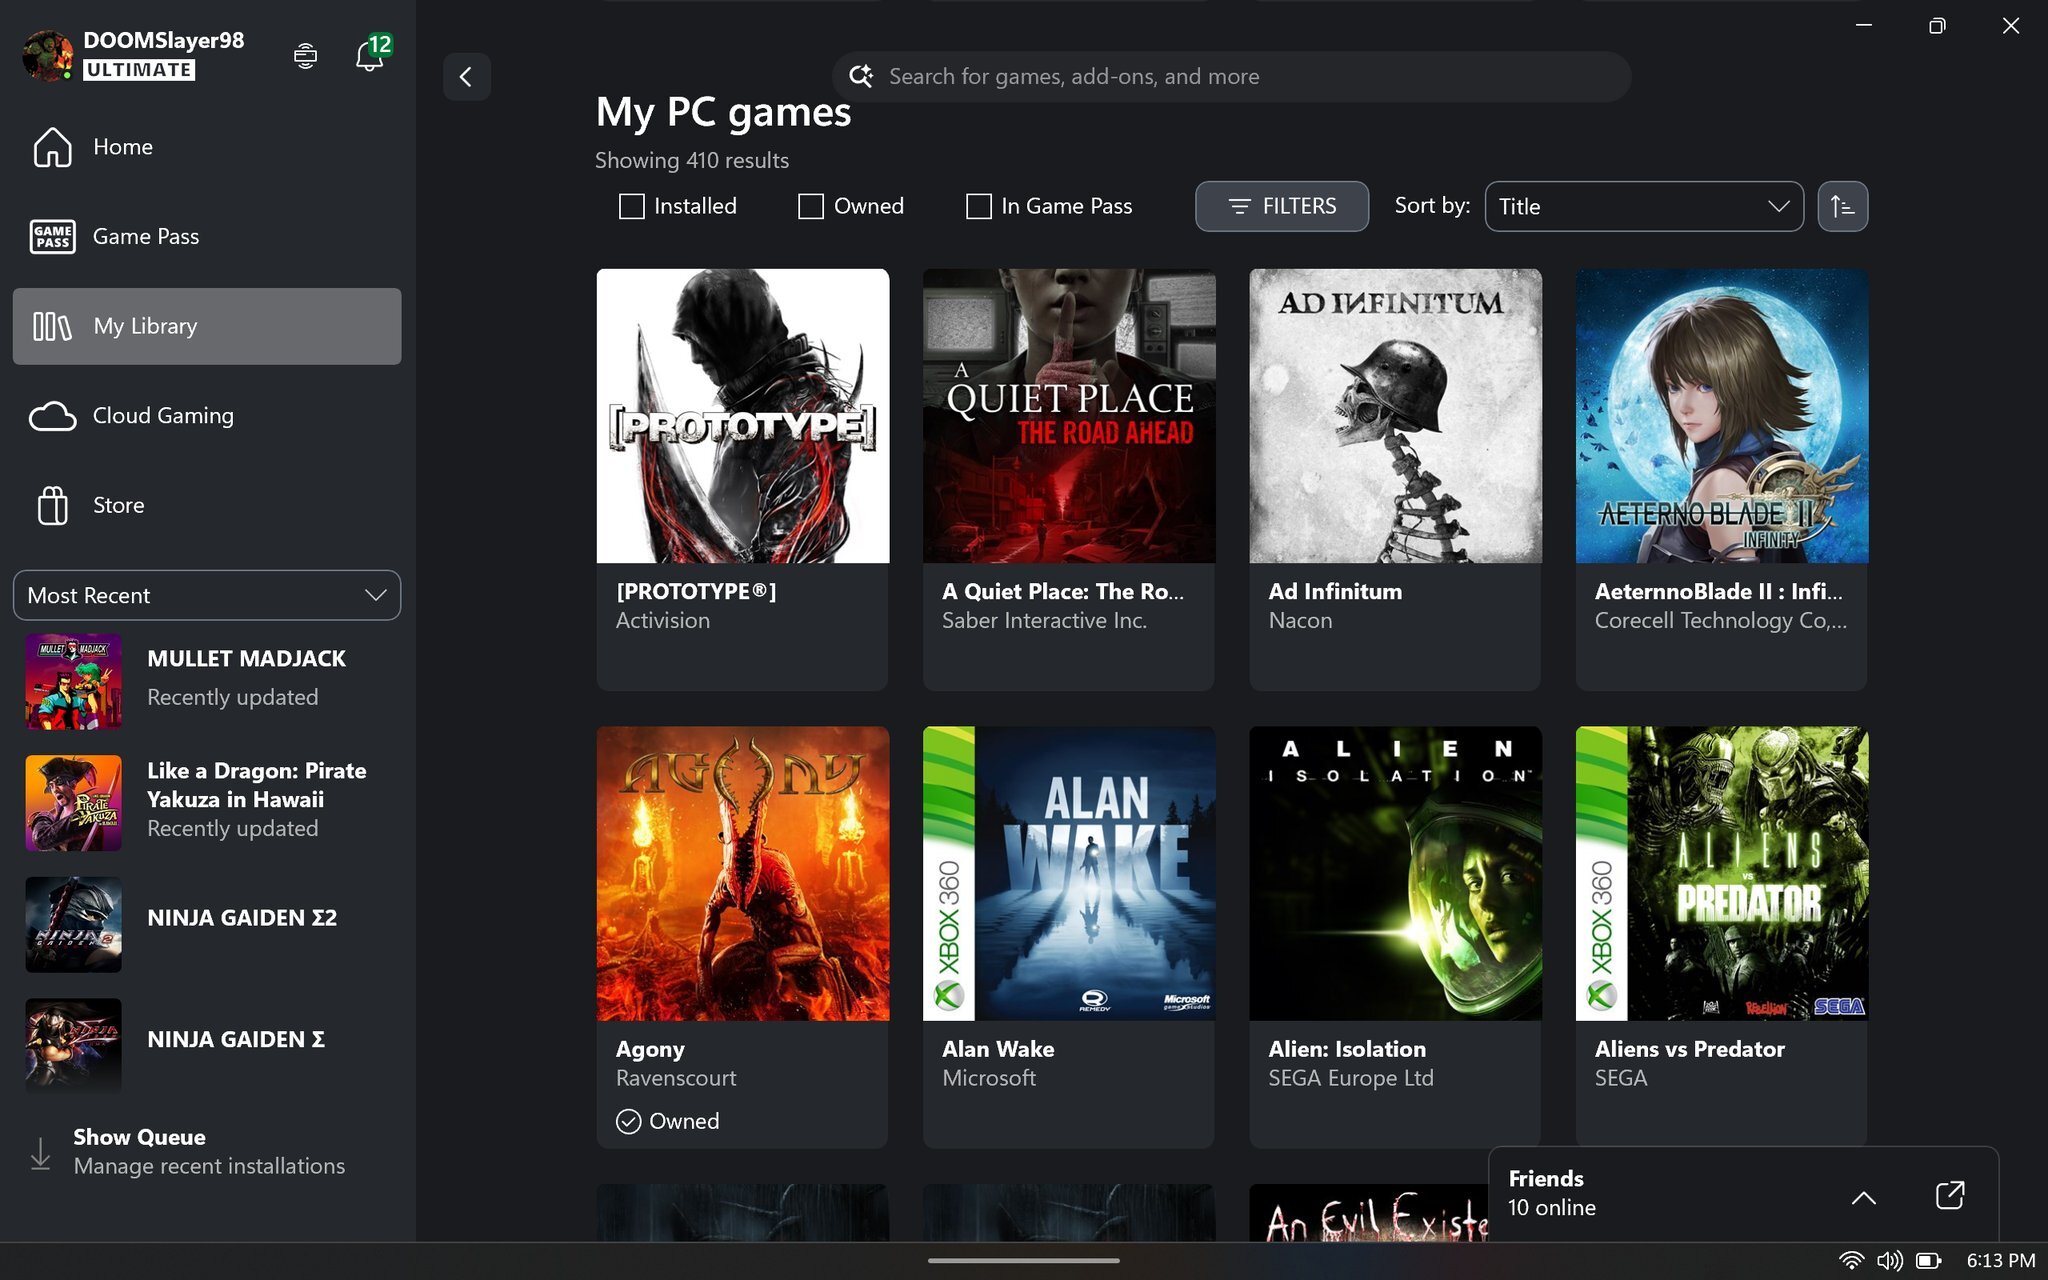The width and height of the screenshot is (2048, 1280).
Task: Click the print/device icon beside username
Action: (x=305, y=56)
